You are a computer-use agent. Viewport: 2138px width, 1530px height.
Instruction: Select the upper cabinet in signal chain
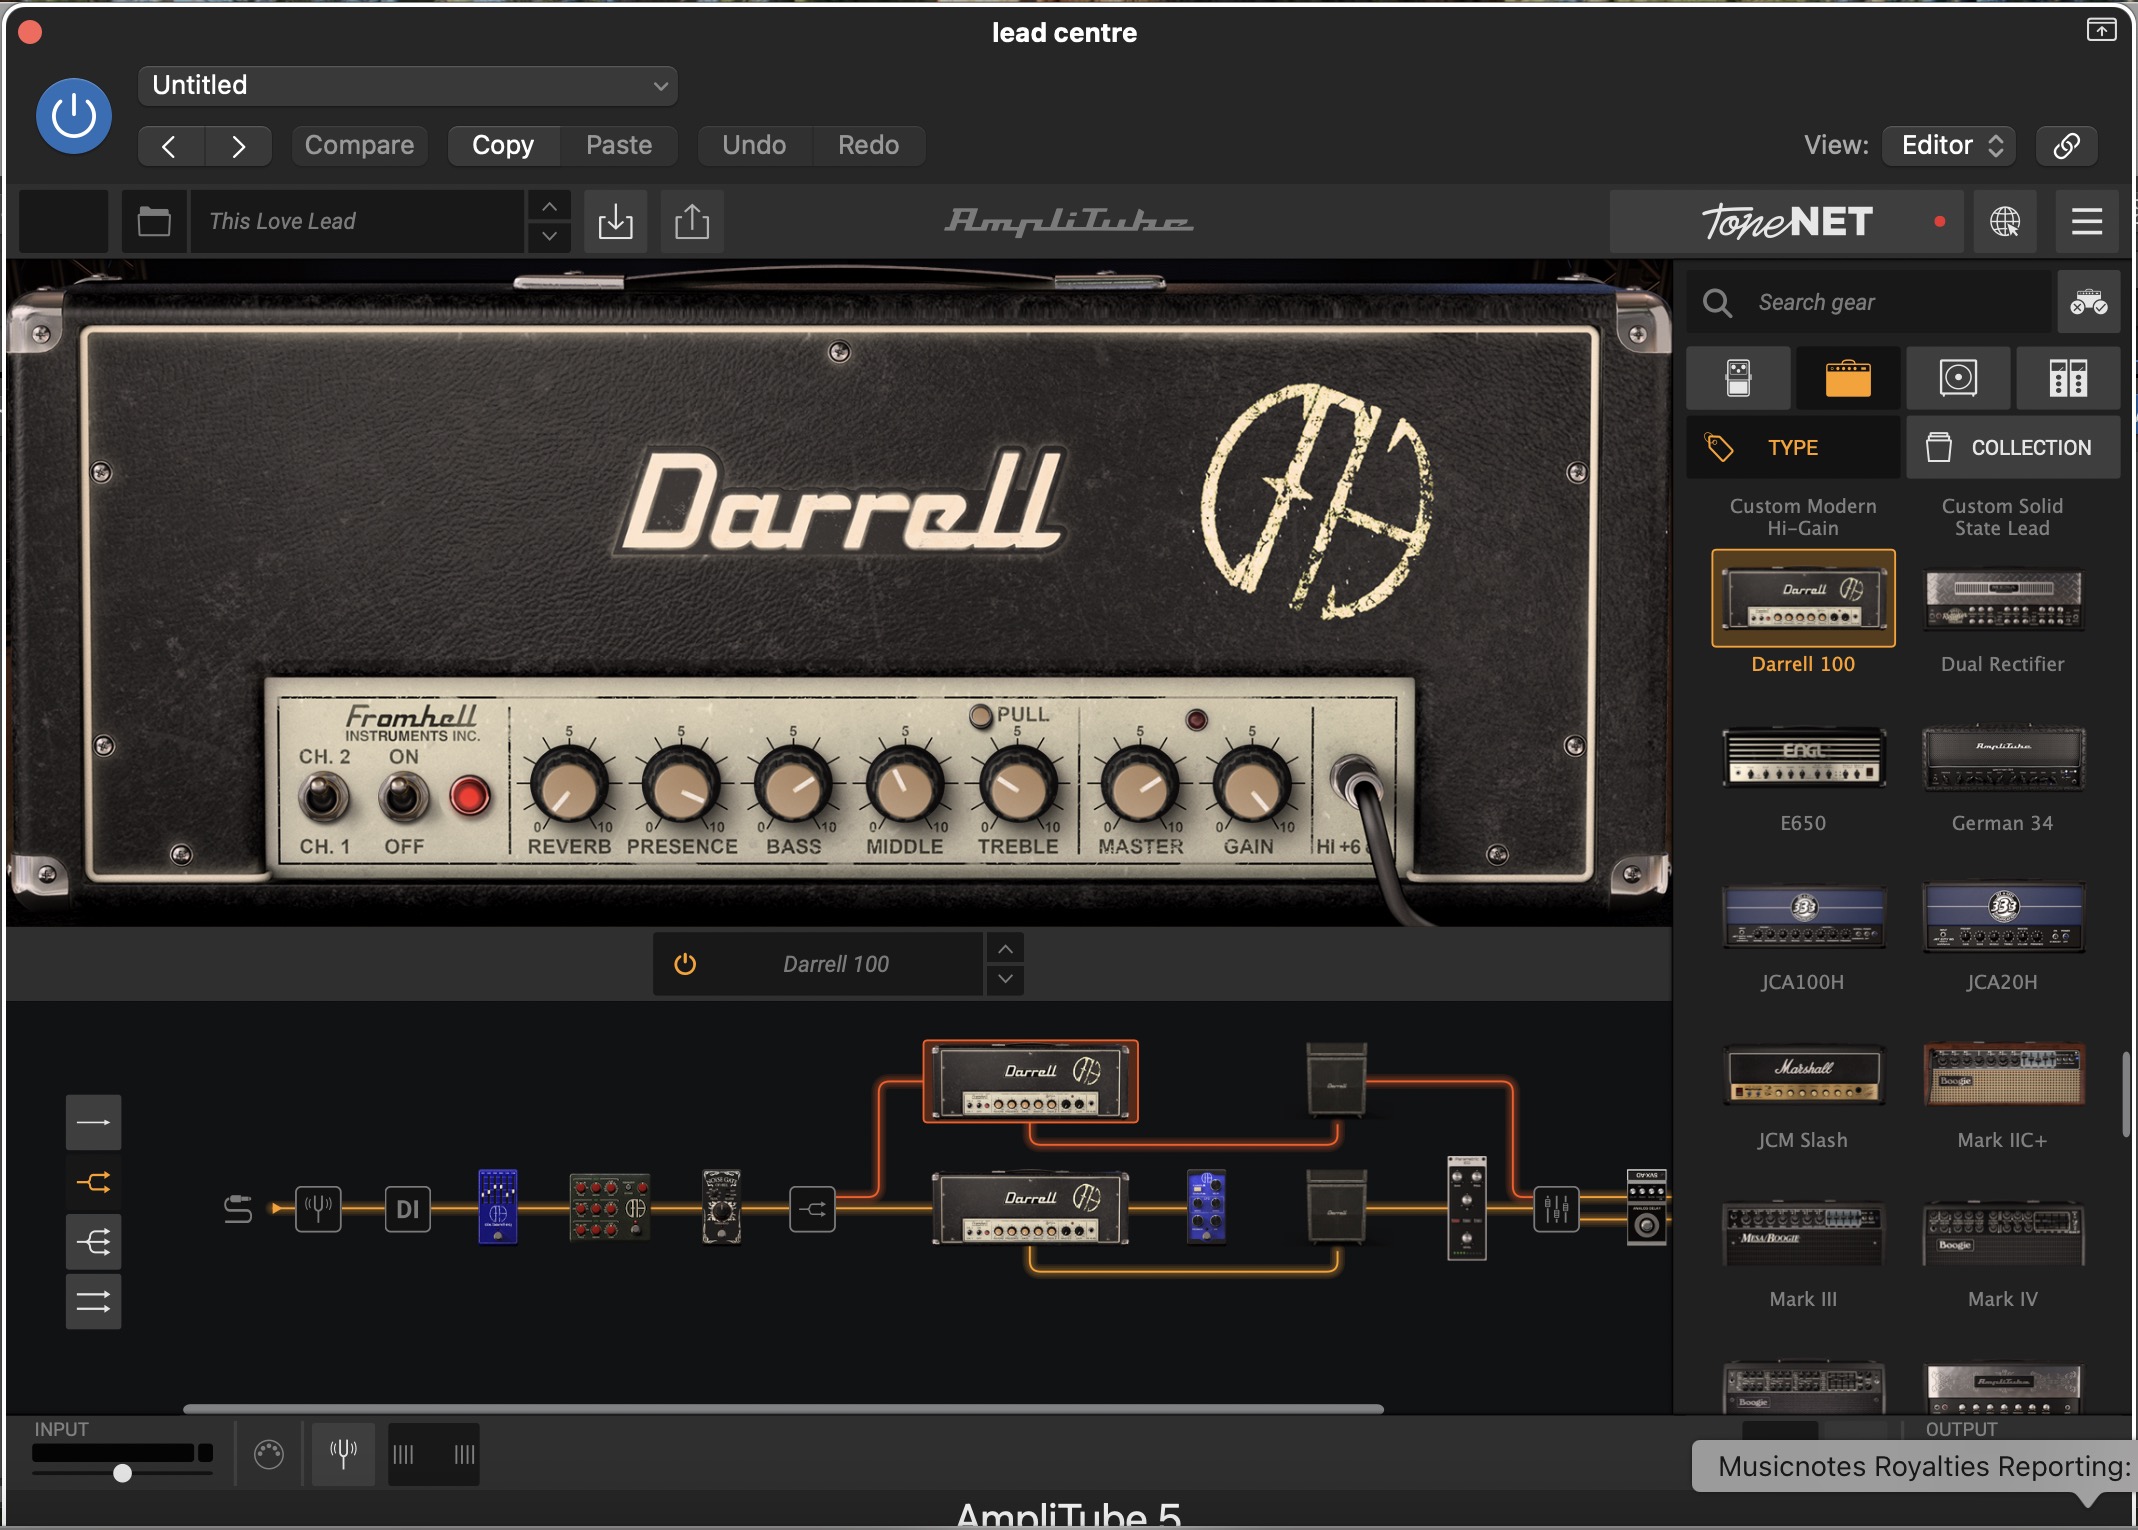pos(1337,1081)
